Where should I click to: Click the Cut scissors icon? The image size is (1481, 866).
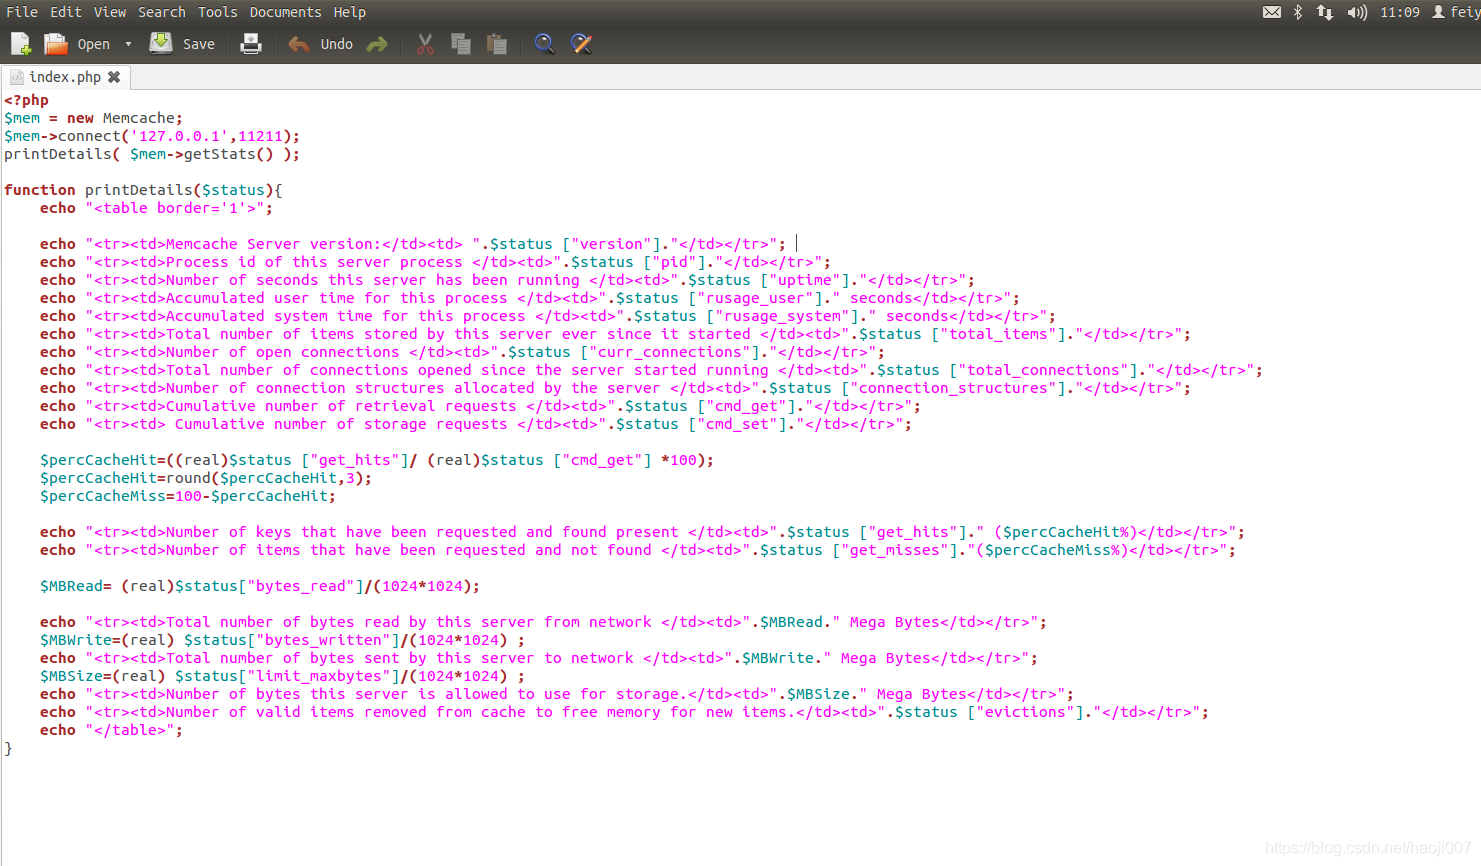425,44
